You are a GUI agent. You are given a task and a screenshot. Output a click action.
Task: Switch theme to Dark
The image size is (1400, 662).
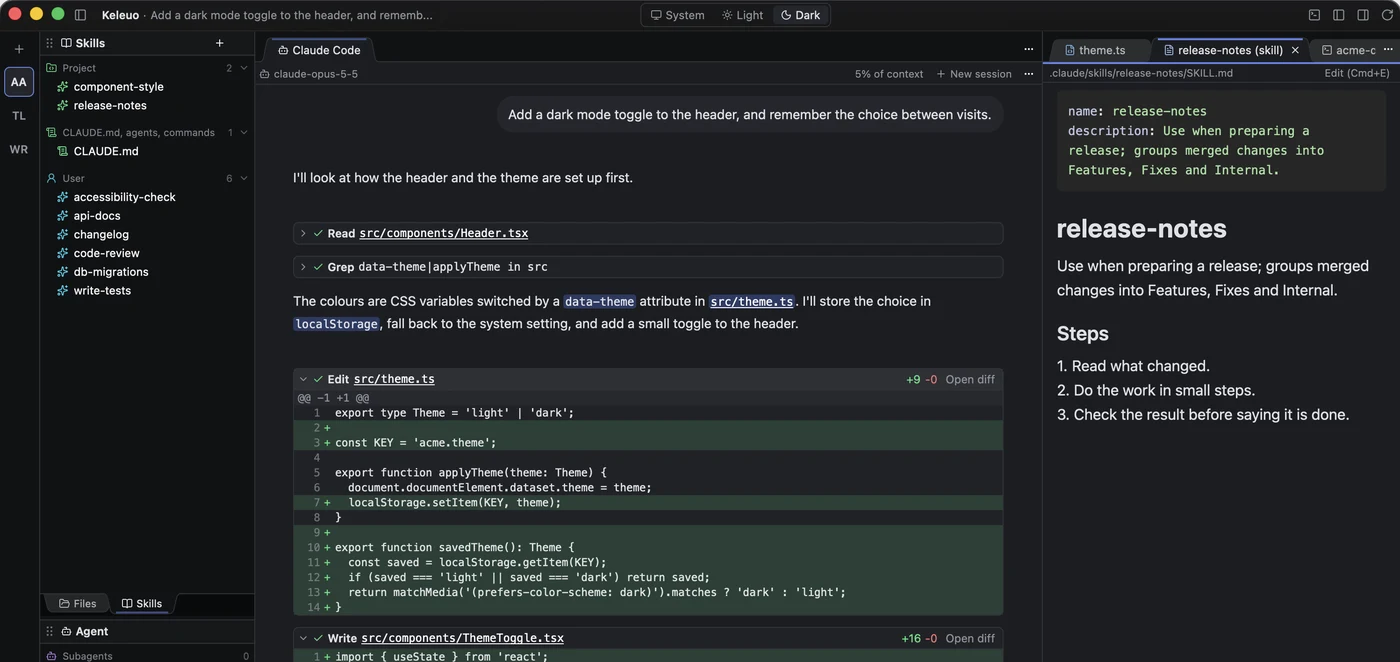click(x=800, y=15)
